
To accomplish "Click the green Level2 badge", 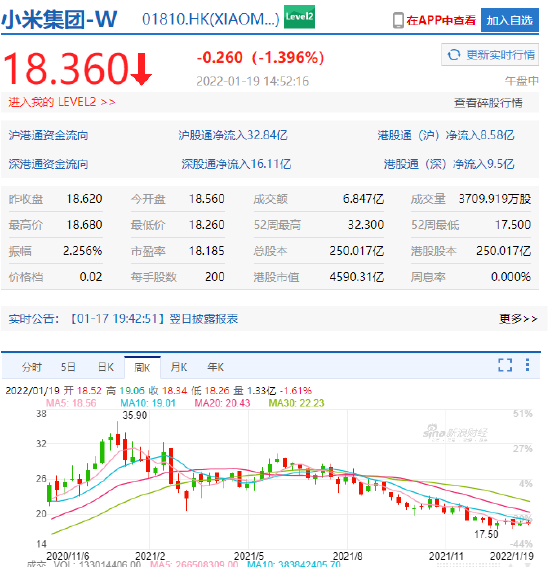I will click(x=299, y=17).
